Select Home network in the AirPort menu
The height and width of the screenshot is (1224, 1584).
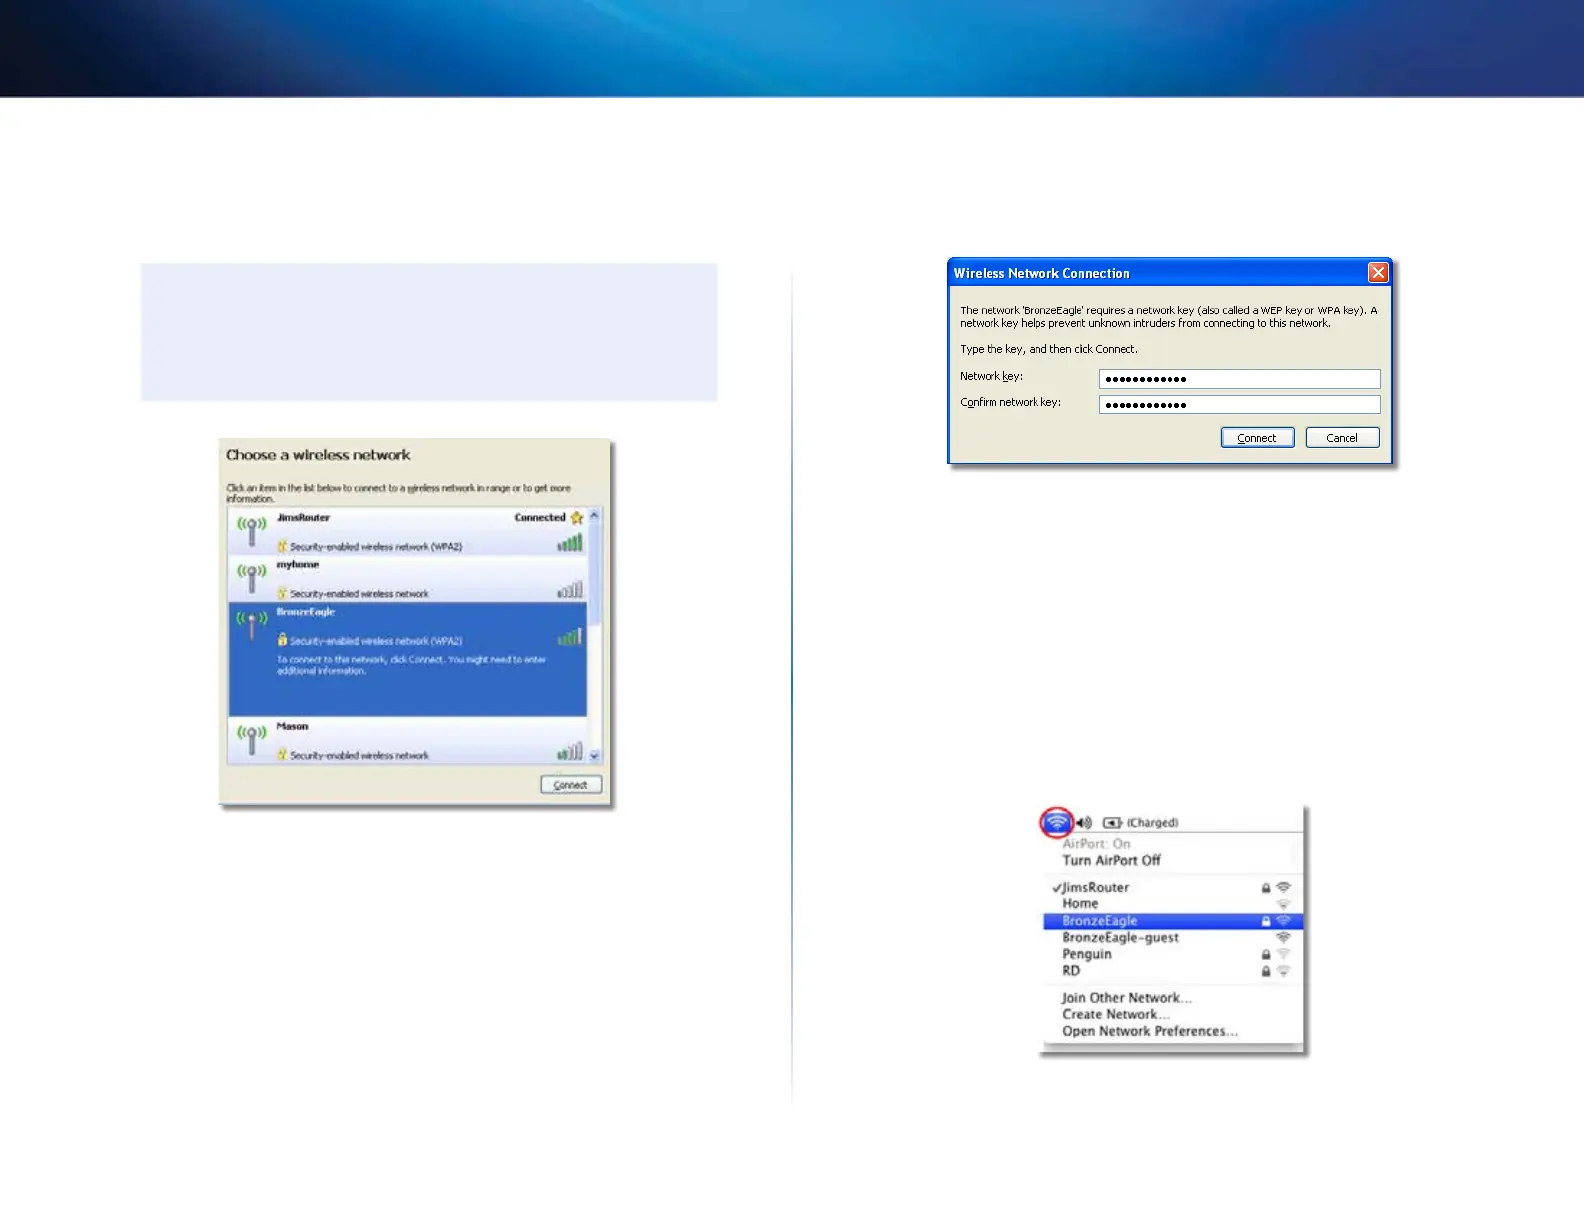click(x=1173, y=903)
